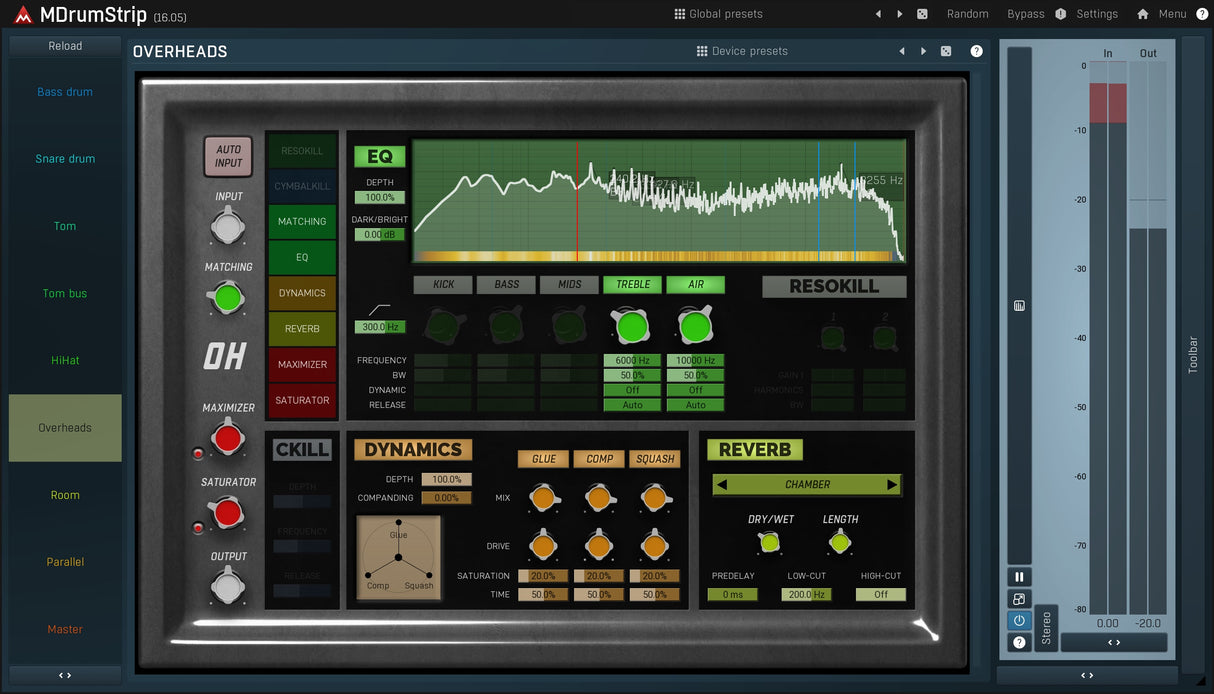
Task: Disable the TREBLE EQ band
Action: [632, 284]
